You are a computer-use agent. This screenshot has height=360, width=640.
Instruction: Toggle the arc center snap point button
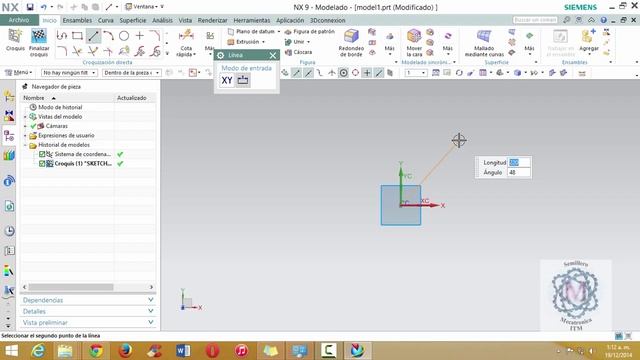click(344, 73)
